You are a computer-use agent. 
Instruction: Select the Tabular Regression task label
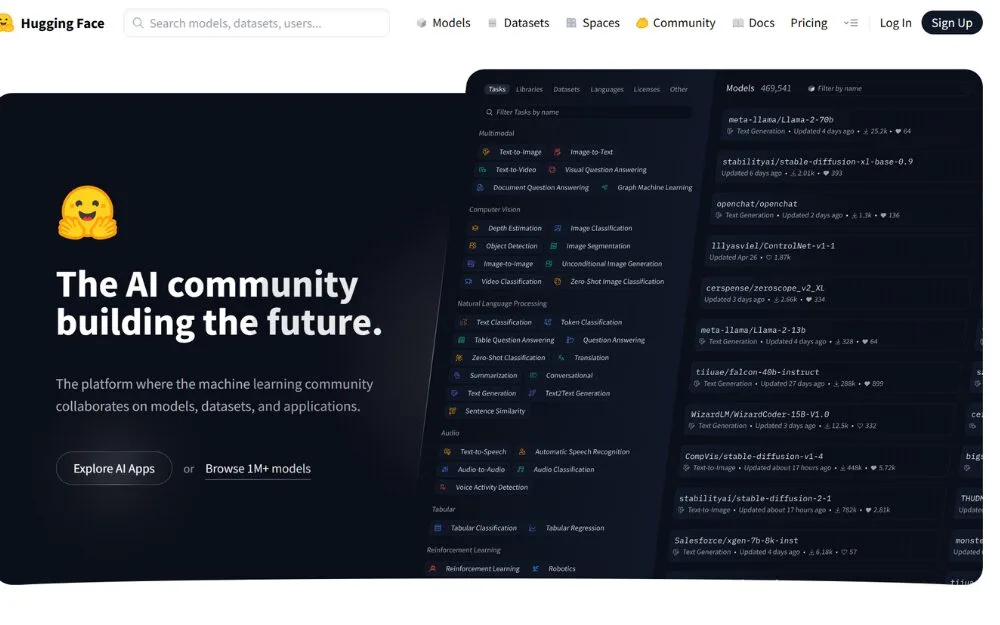point(575,528)
